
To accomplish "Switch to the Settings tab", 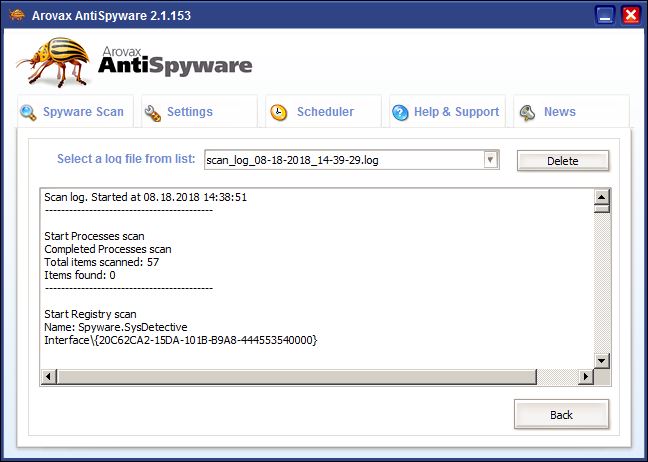I will coord(200,112).
